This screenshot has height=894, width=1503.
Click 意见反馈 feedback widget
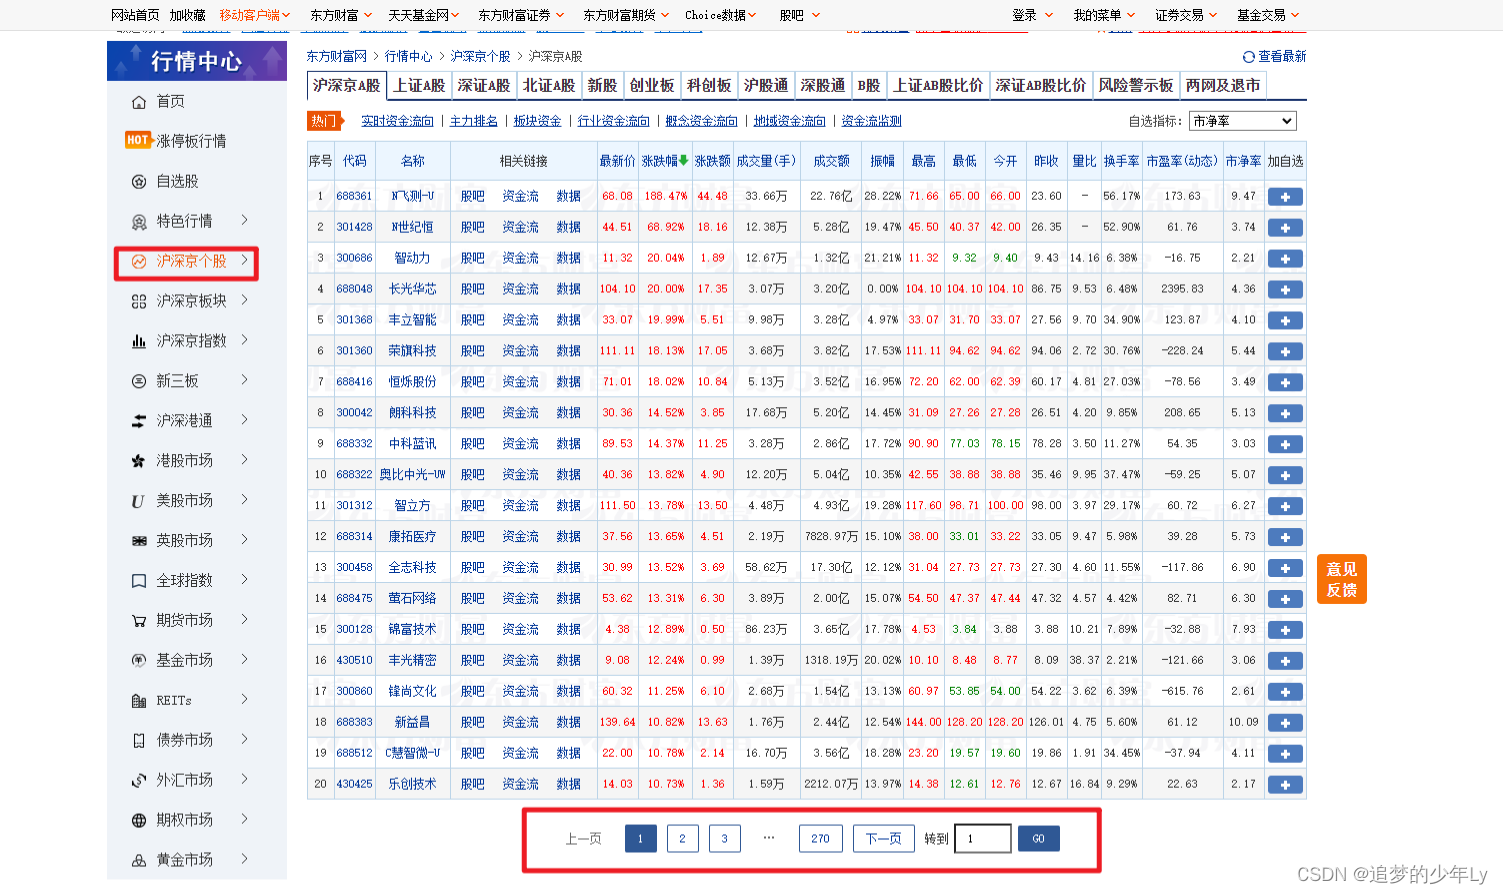click(x=1342, y=579)
